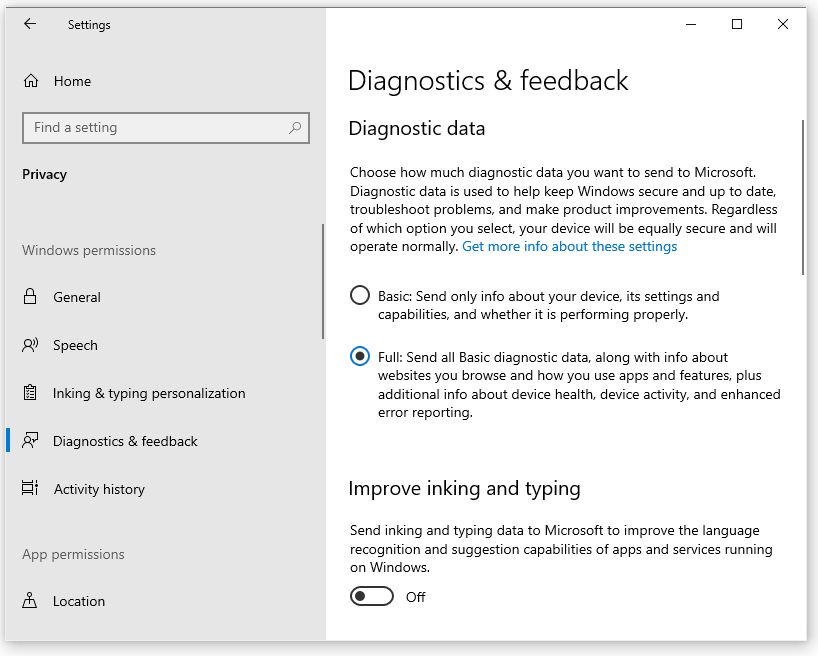Screen dimensions: 818x656
Task: Maximize the Settings window
Action: (737, 24)
